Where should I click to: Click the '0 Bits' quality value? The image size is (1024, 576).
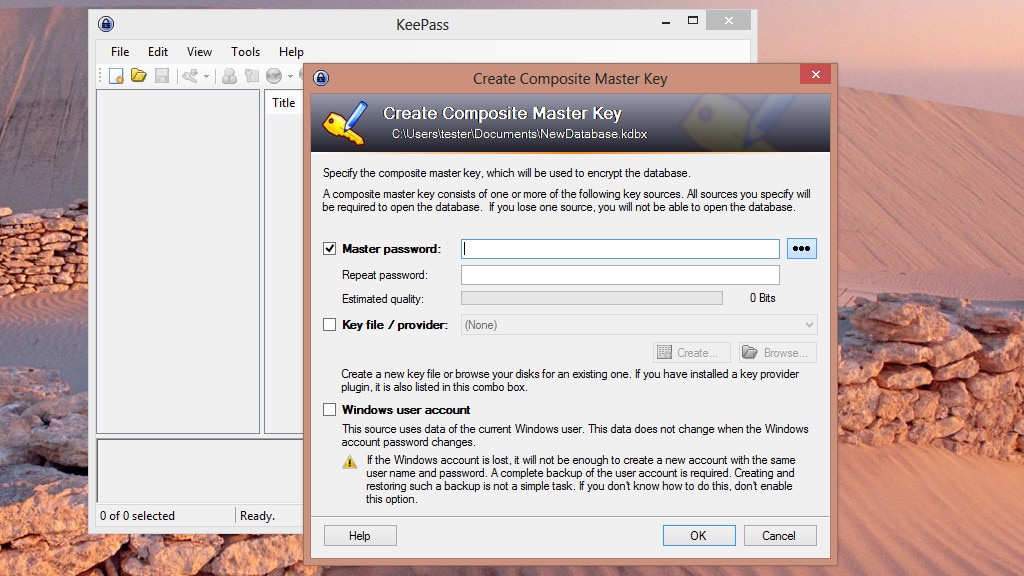pyautogui.click(x=763, y=298)
